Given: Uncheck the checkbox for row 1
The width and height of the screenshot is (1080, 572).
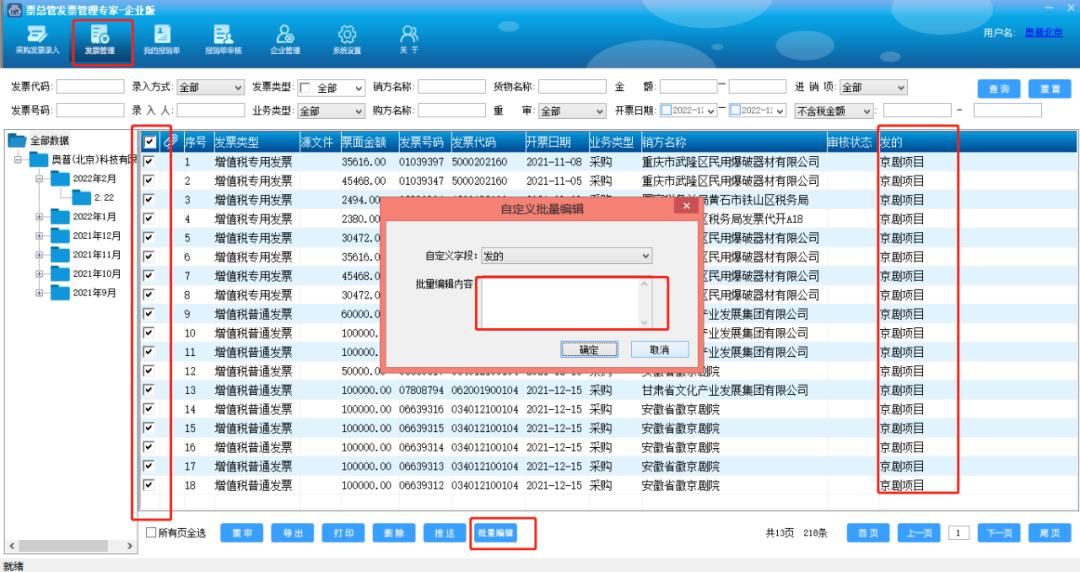Looking at the screenshot, I should [x=148, y=161].
